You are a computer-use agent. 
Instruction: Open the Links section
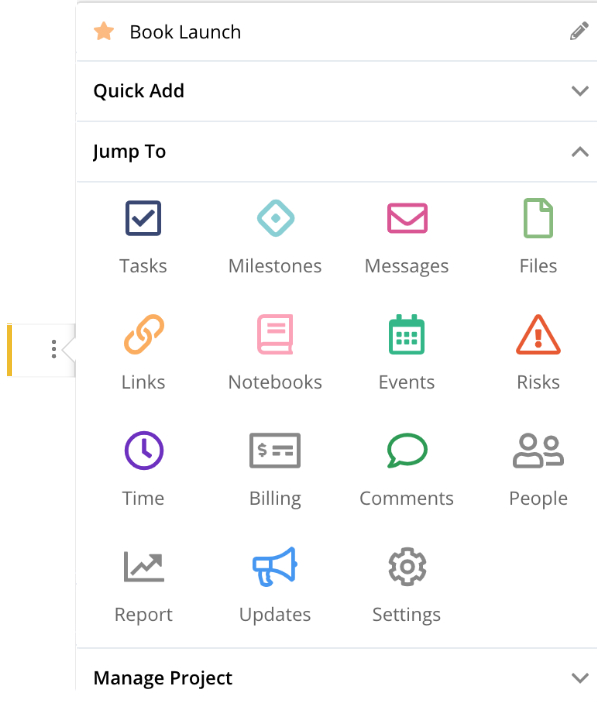coord(143,353)
